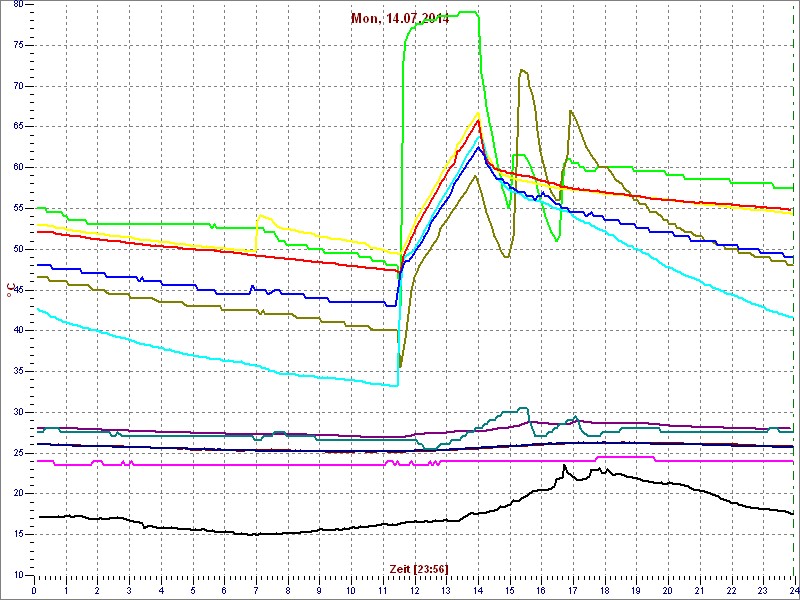Click hour '6' on the time axis
The width and height of the screenshot is (800, 600).
click(x=224, y=590)
